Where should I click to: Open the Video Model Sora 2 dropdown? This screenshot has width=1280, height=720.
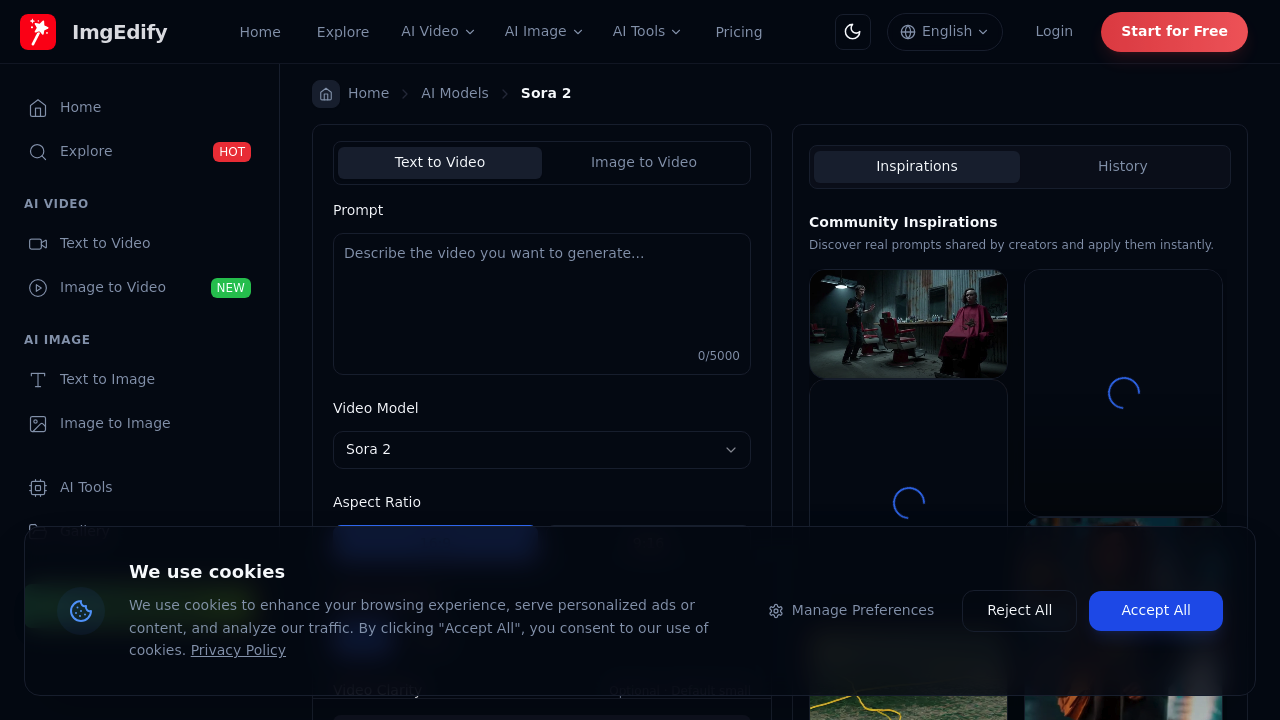tap(542, 450)
